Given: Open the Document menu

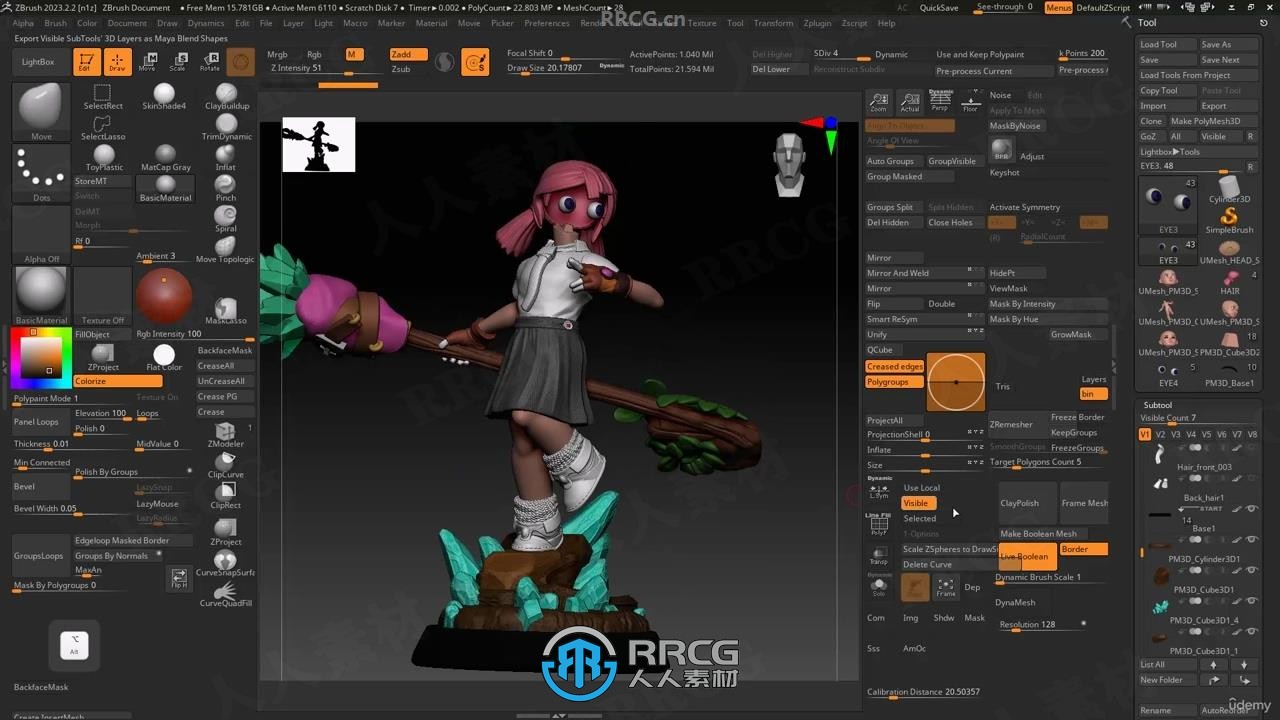Looking at the screenshot, I should (x=127, y=23).
